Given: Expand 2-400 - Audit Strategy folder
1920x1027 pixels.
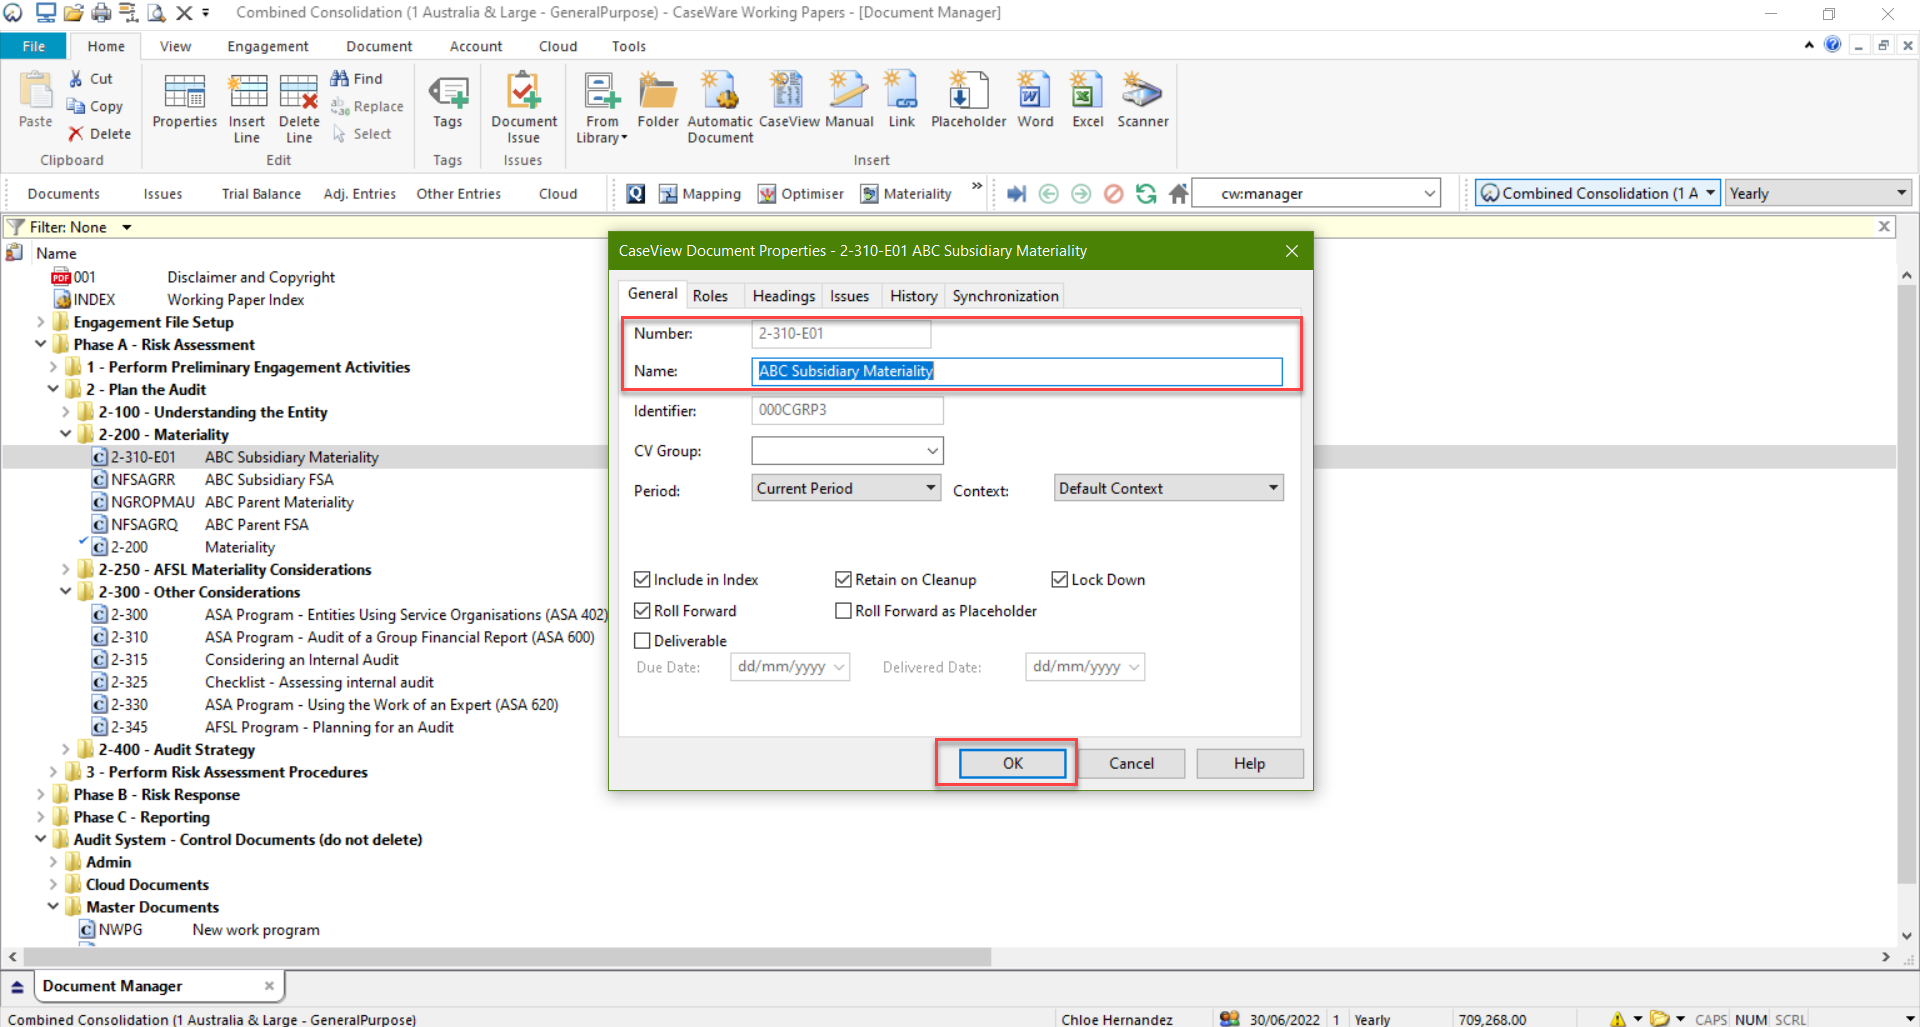Looking at the screenshot, I should pyautogui.click(x=66, y=749).
